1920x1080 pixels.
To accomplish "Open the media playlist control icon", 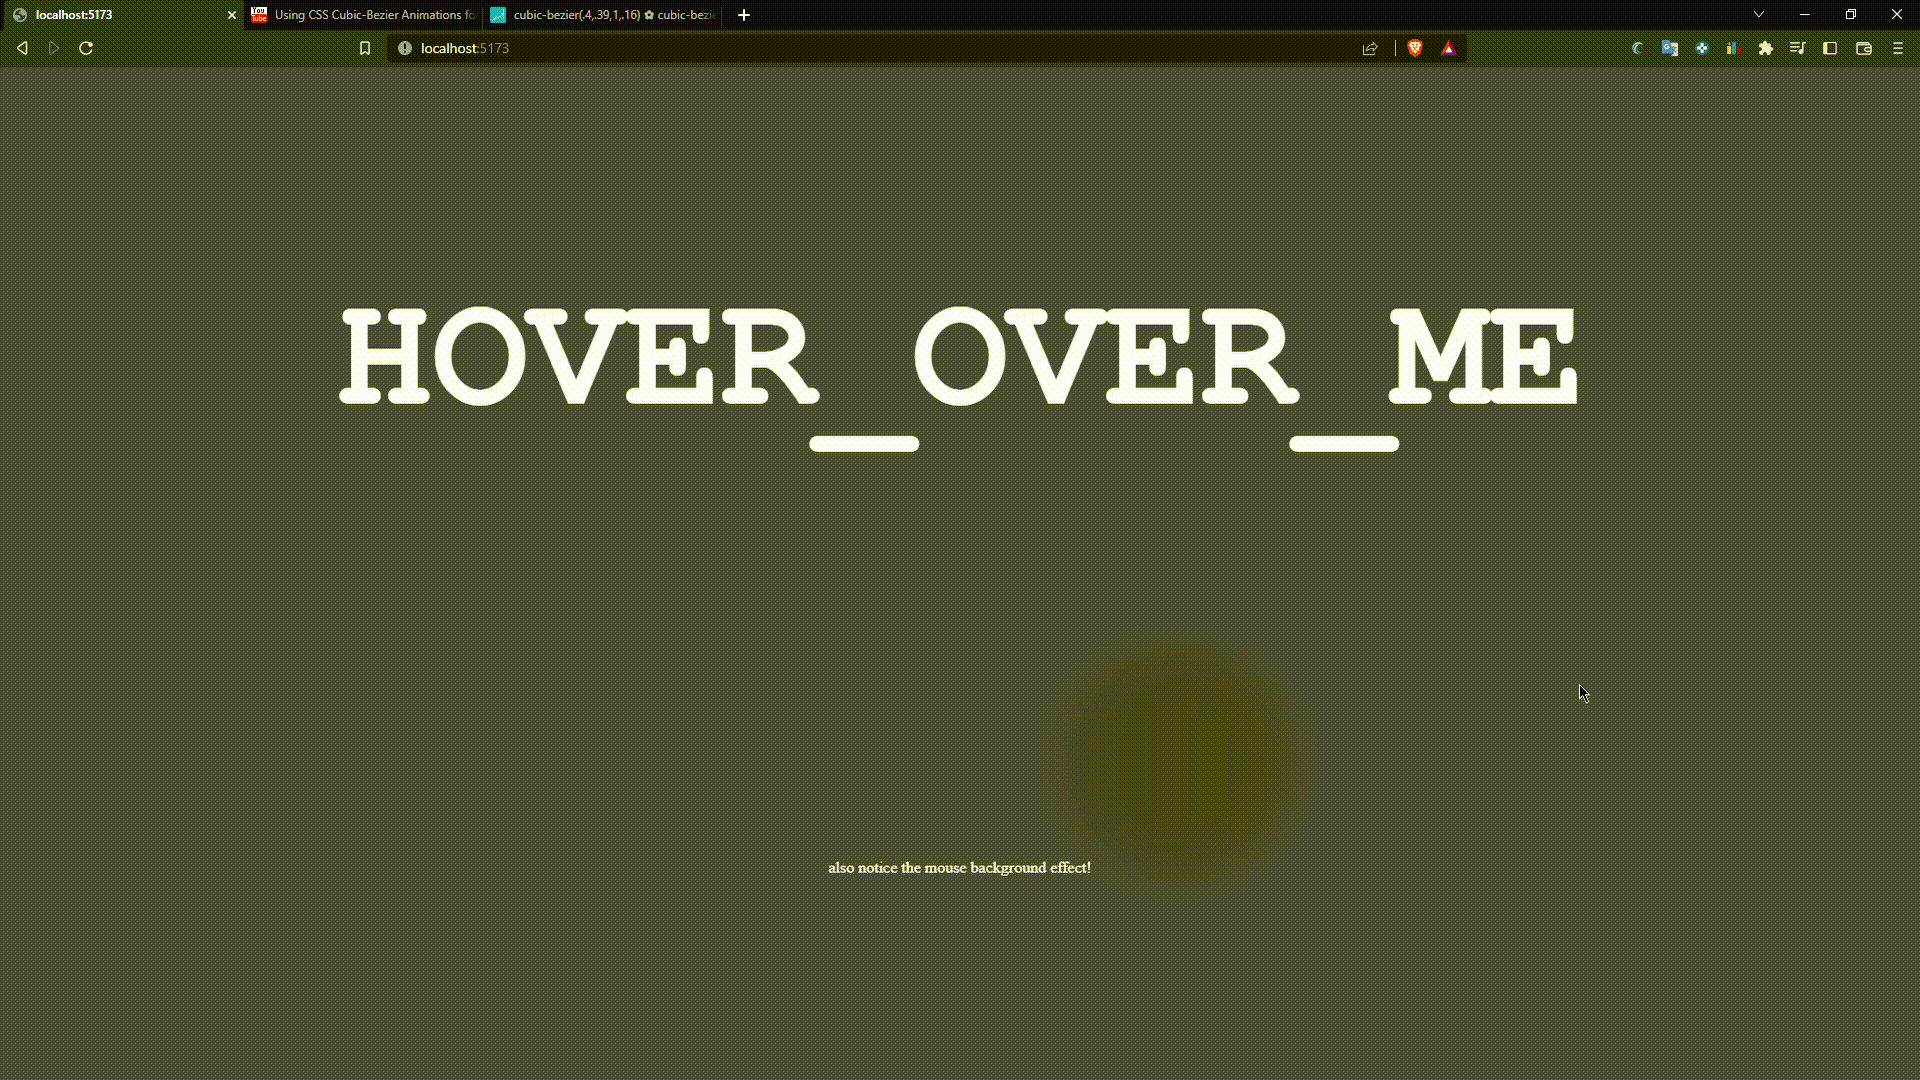I will coord(1798,48).
